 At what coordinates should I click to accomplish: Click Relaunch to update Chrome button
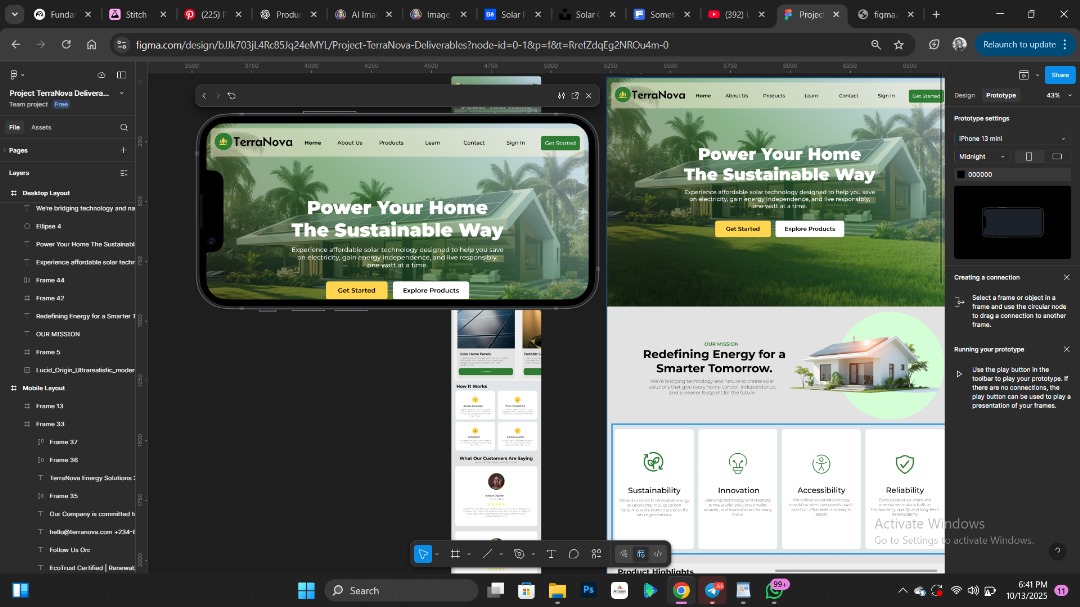pos(1025,45)
